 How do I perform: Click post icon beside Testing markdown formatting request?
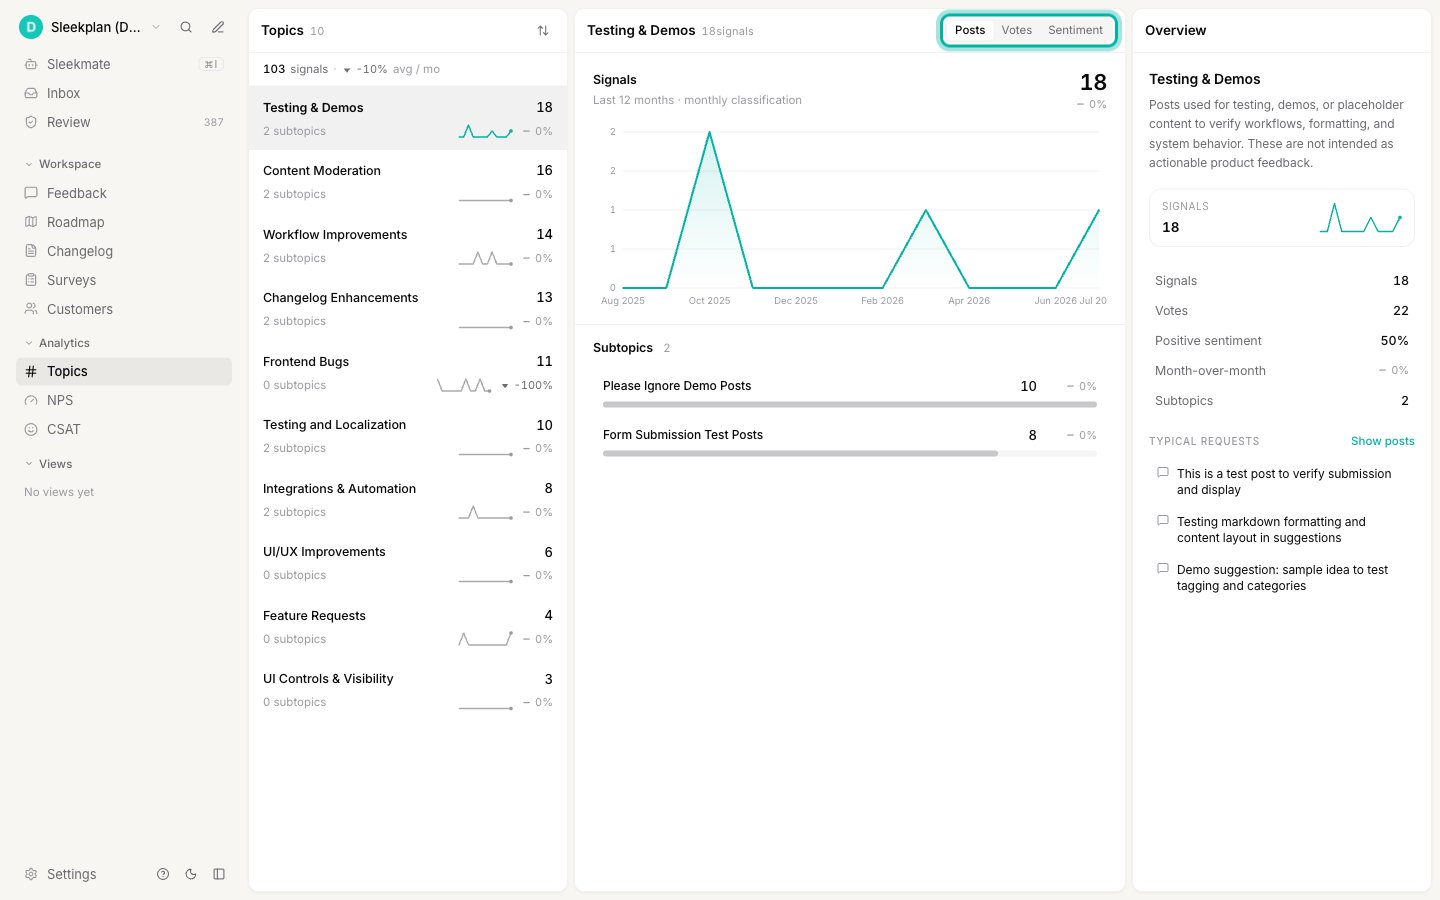click(1162, 520)
